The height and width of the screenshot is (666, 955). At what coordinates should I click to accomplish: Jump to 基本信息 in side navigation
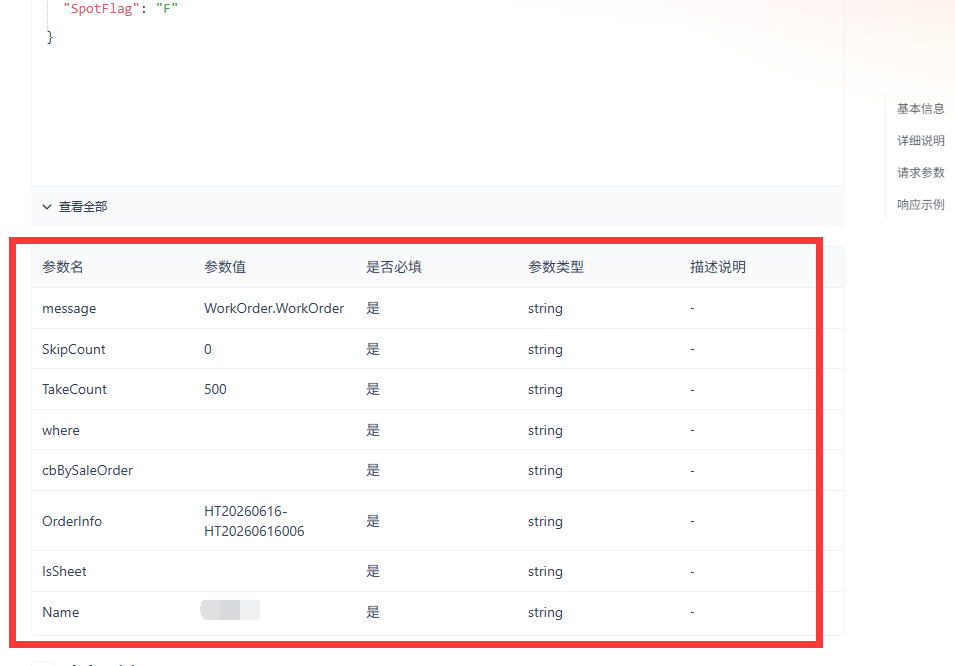point(920,108)
